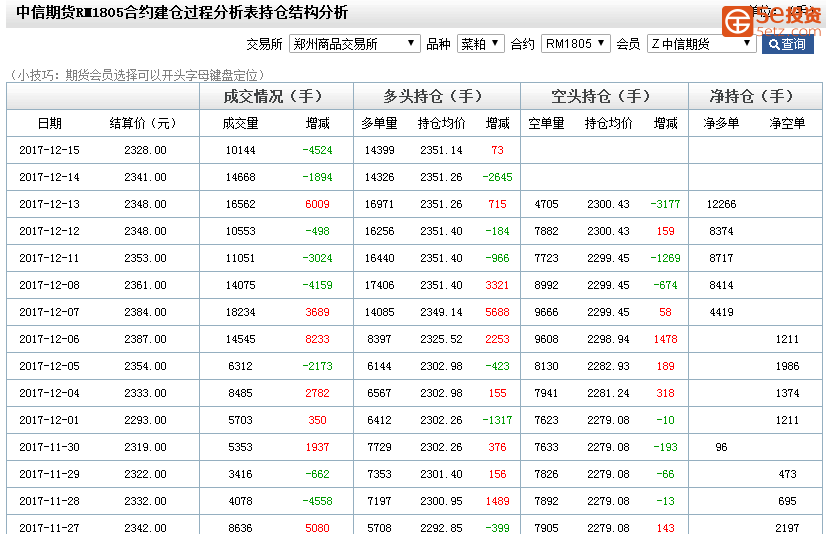Click long position value 17406

(x=379, y=285)
